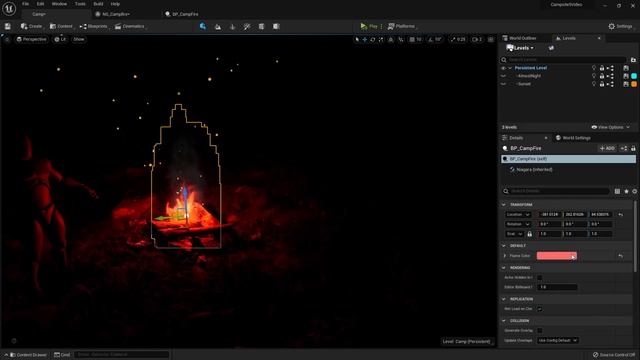Toggle grid snapping in the viewport toolbar
The image size is (640, 360).
tap(412, 40)
